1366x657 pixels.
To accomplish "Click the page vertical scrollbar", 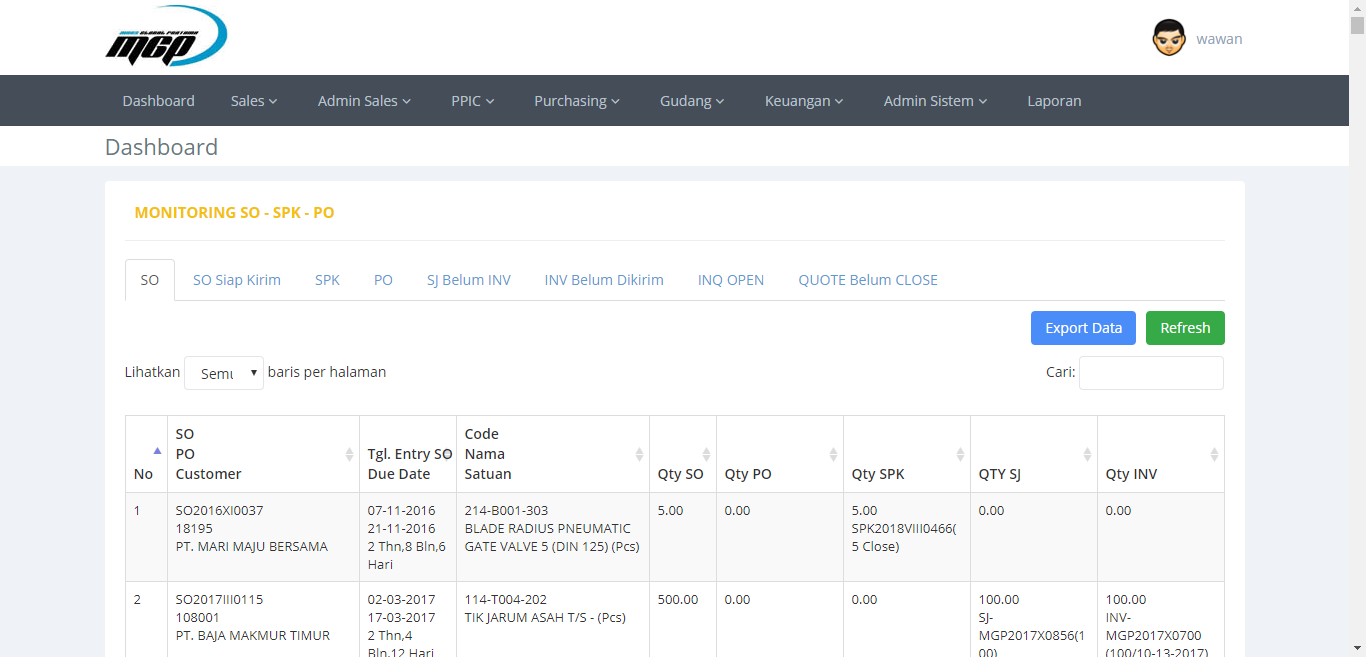I will pos(1357,328).
